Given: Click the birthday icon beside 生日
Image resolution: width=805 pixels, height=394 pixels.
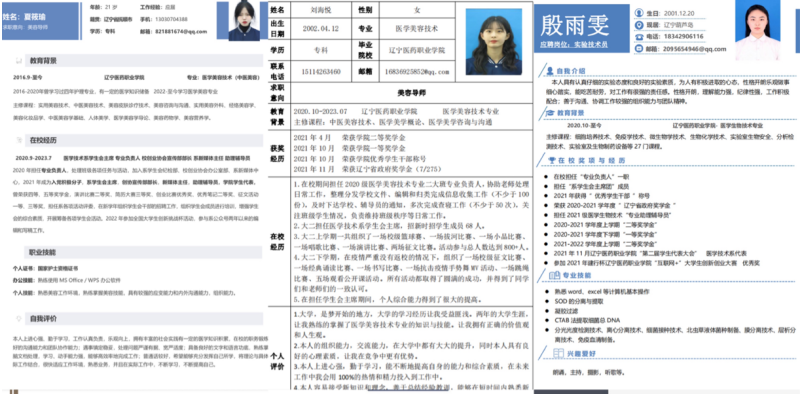Looking at the screenshot, I should click(x=639, y=13).
